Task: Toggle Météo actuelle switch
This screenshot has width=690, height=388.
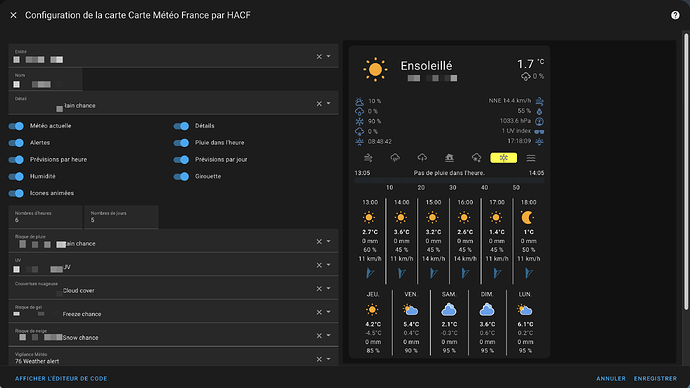Action: click(16, 126)
